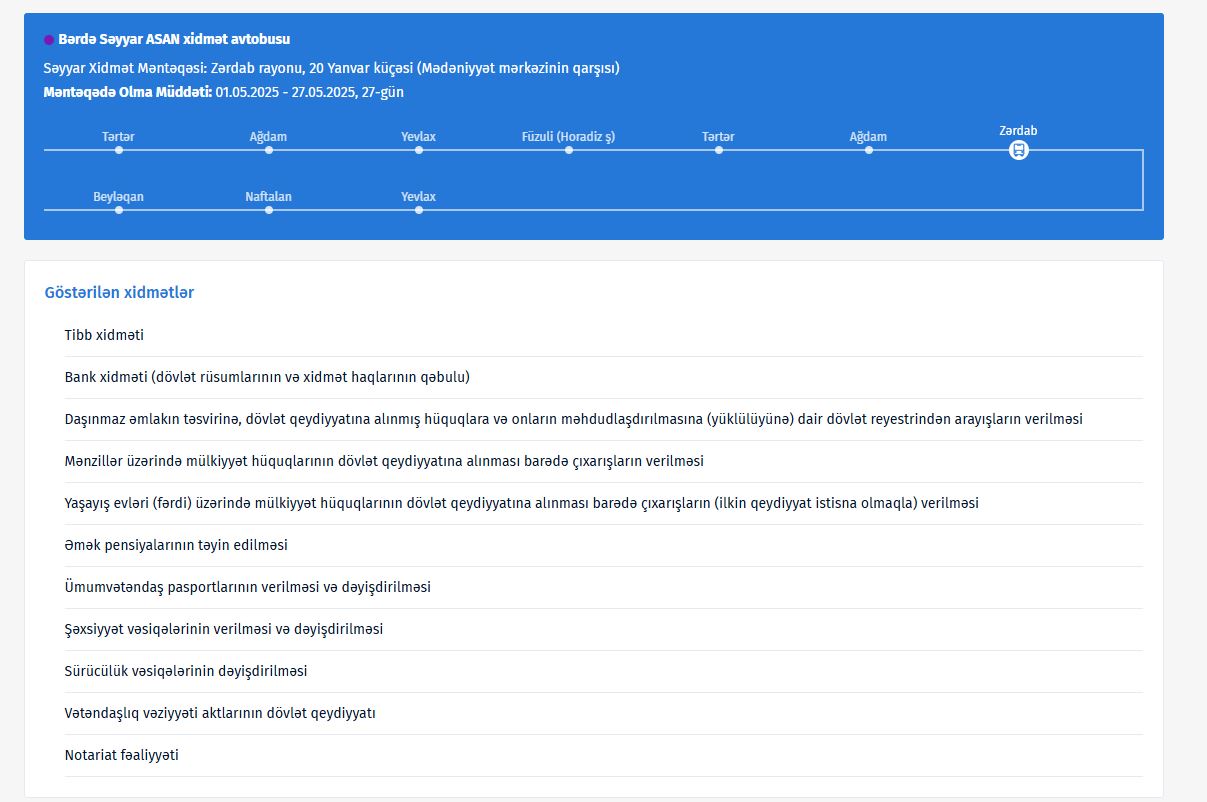Select the Füzuli (Horadiz ş) stop
Image resolution: width=1207 pixels, height=802 pixels.
point(569,150)
